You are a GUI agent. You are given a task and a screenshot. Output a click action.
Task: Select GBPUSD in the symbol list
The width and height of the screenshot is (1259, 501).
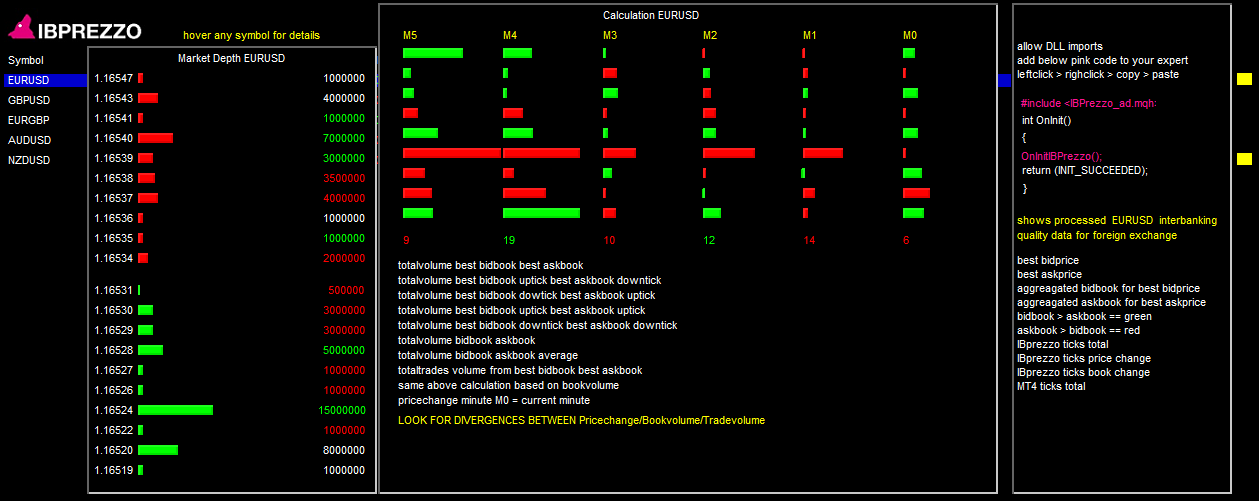point(29,100)
